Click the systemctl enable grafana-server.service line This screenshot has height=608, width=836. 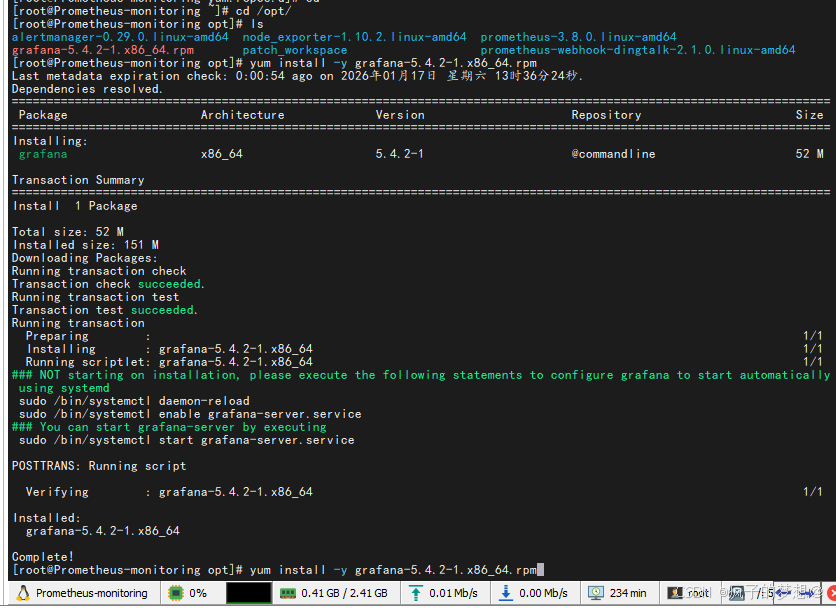pos(190,414)
